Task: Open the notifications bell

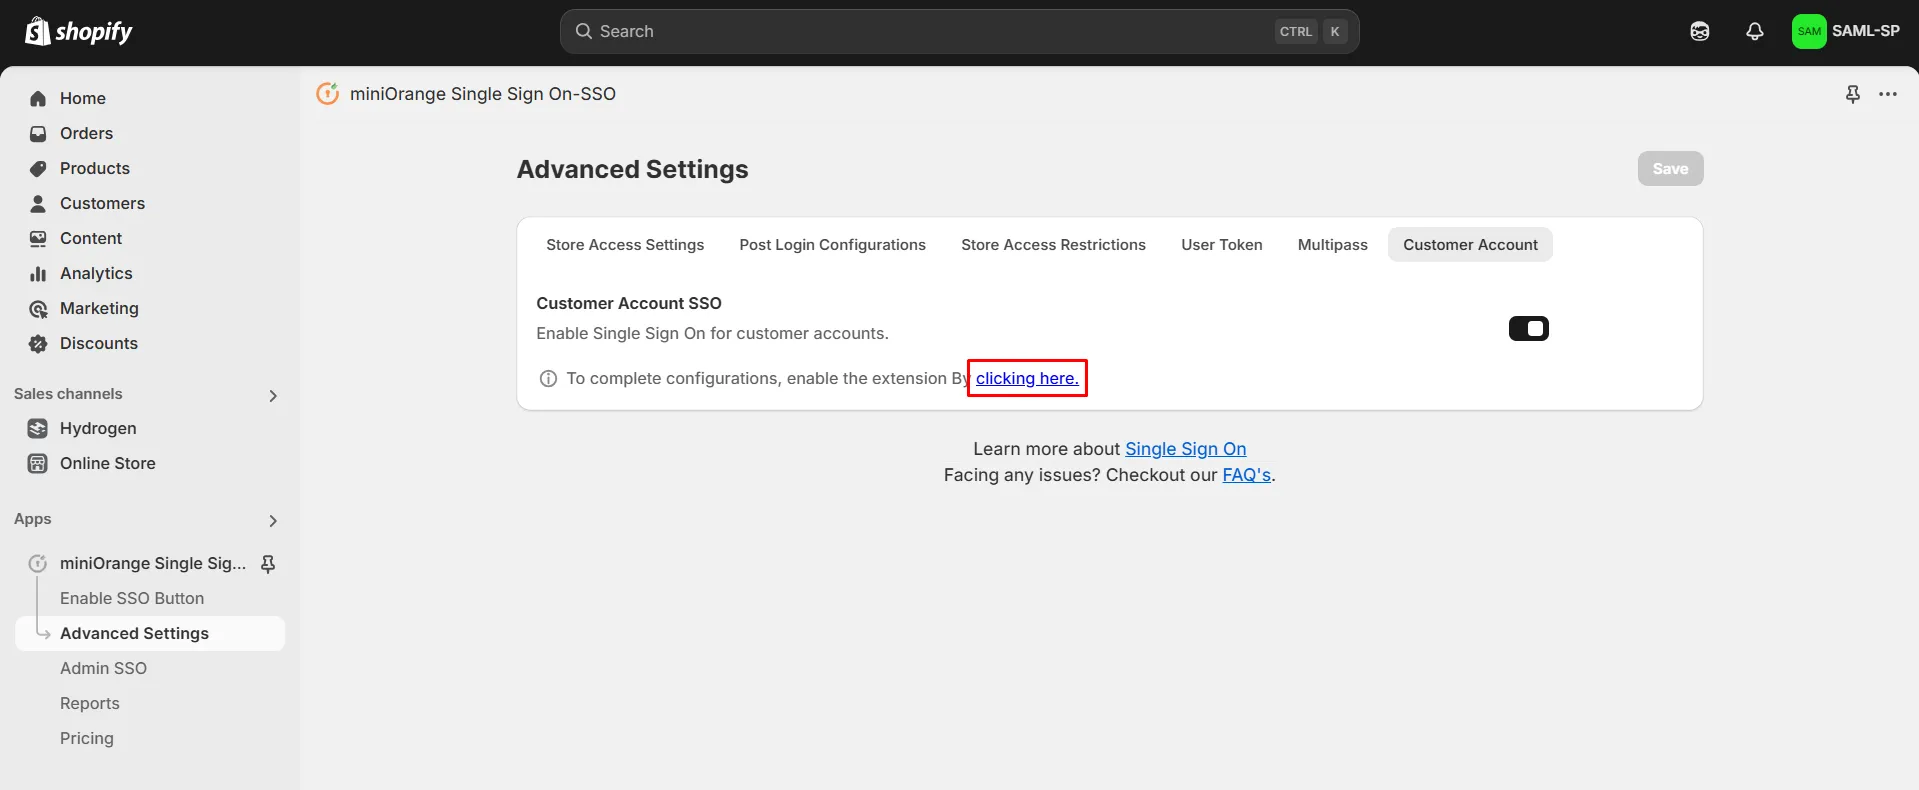Action: click(x=1755, y=31)
